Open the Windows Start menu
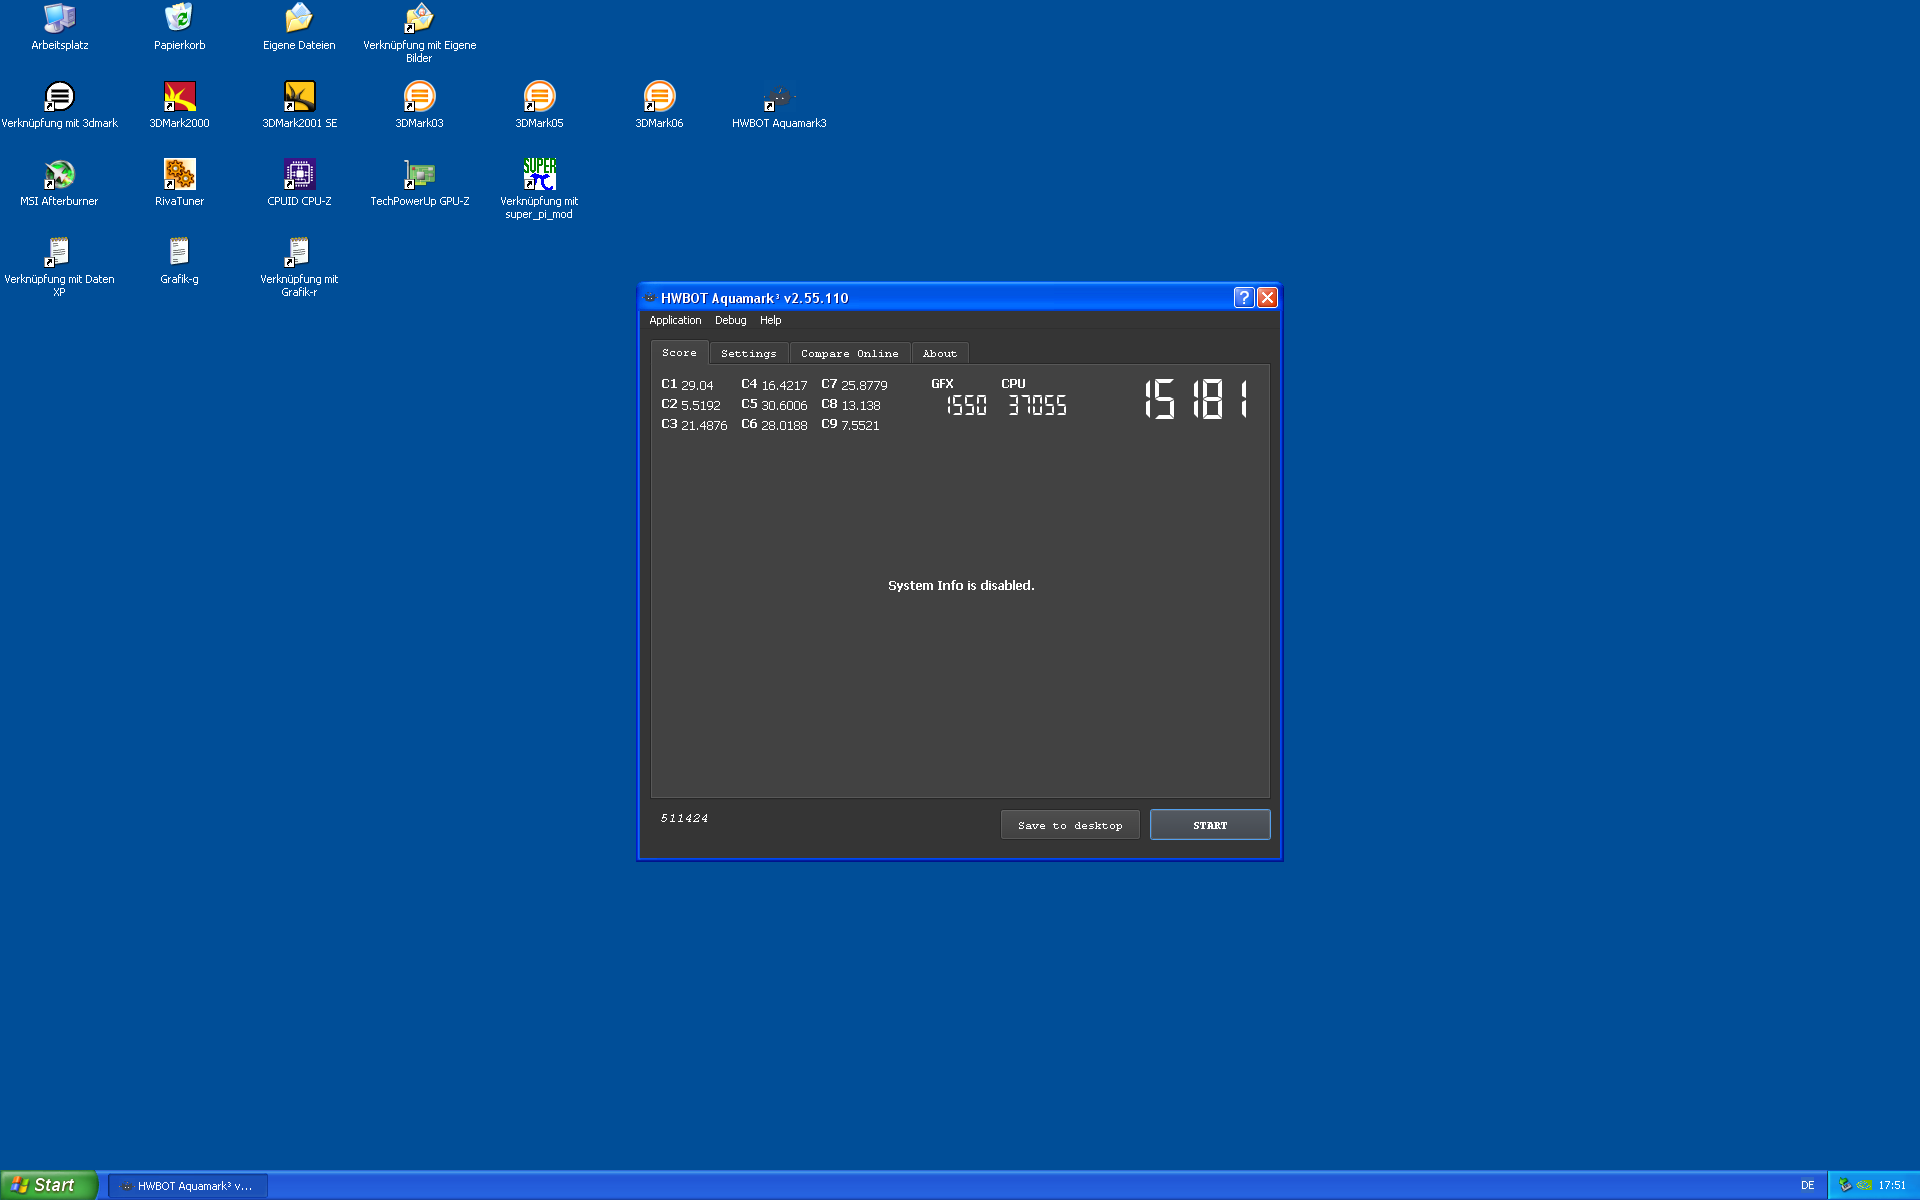This screenshot has height=1200, width=1920. pos(49,1185)
